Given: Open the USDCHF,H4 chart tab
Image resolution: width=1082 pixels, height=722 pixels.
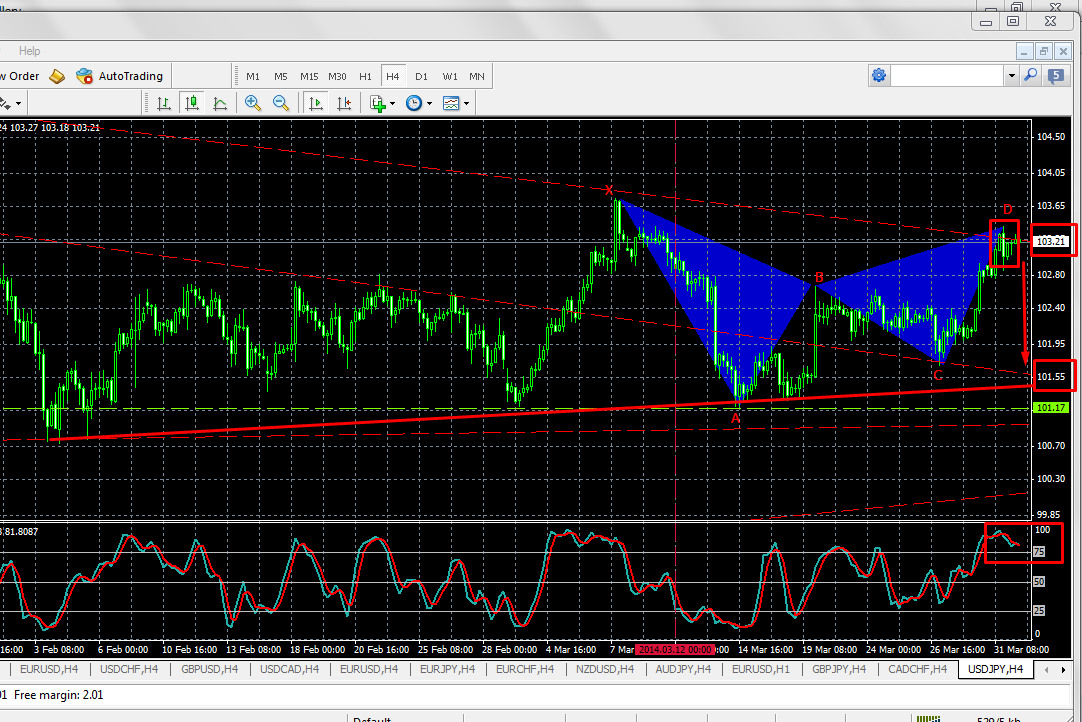Looking at the screenshot, I should click(129, 669).
